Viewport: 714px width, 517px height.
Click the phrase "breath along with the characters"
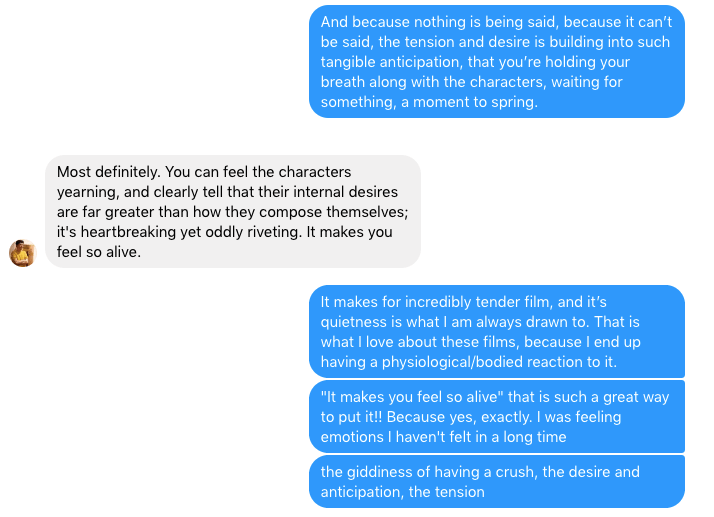pyautogui.click(x=435, y=82)
